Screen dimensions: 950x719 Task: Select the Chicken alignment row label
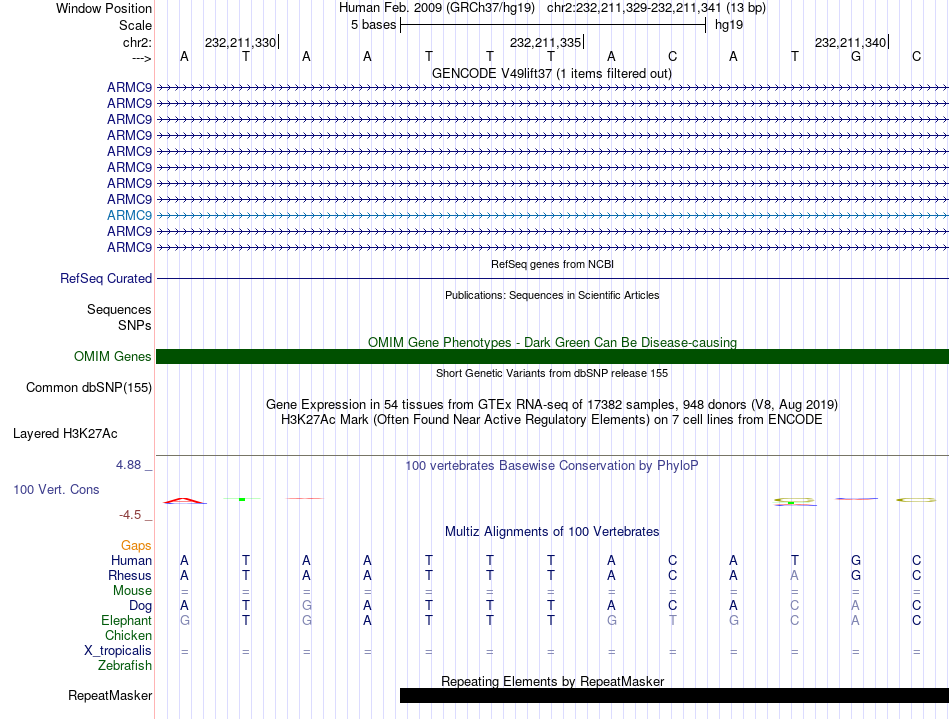128,635
